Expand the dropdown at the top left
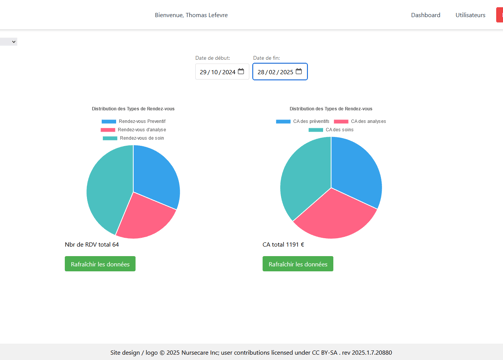Screen dimensions: 503x360 point(8,42)
